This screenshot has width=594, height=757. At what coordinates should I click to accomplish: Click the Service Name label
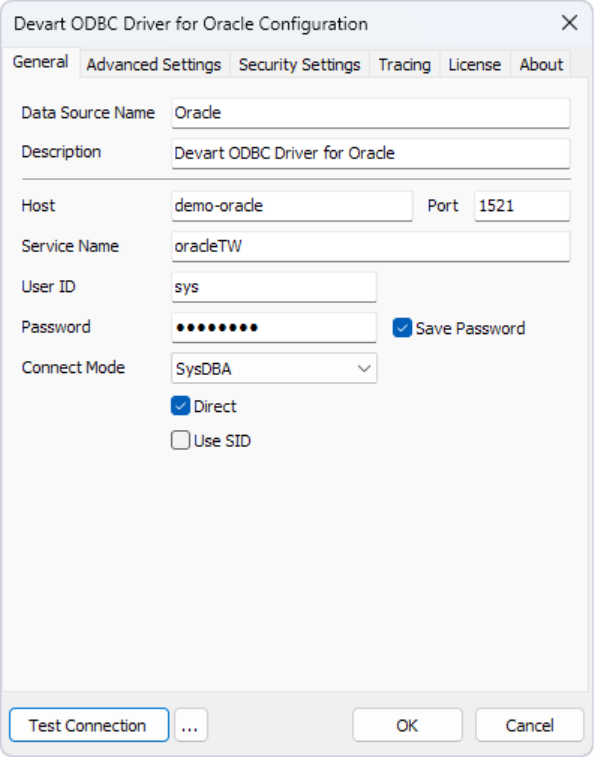pos(70,246)
